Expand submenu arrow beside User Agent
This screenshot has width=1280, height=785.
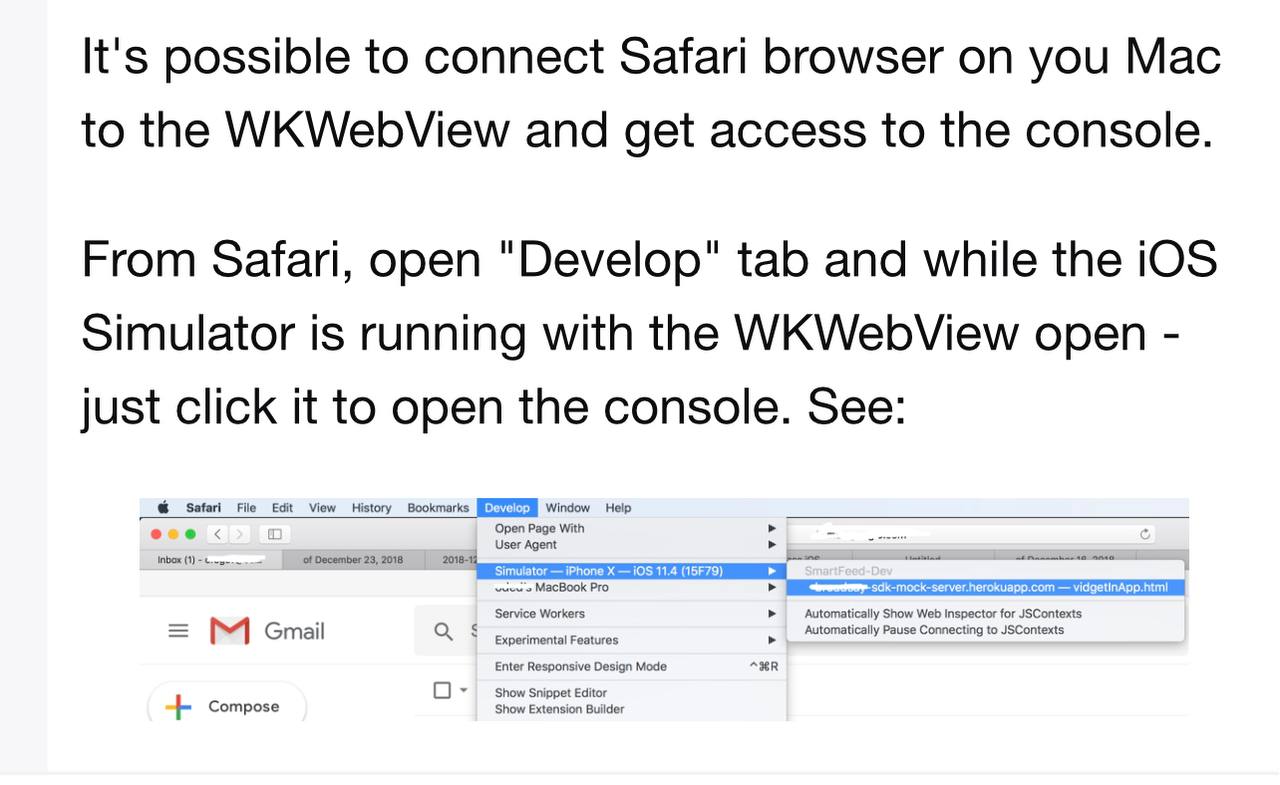(x=772, y=544)
